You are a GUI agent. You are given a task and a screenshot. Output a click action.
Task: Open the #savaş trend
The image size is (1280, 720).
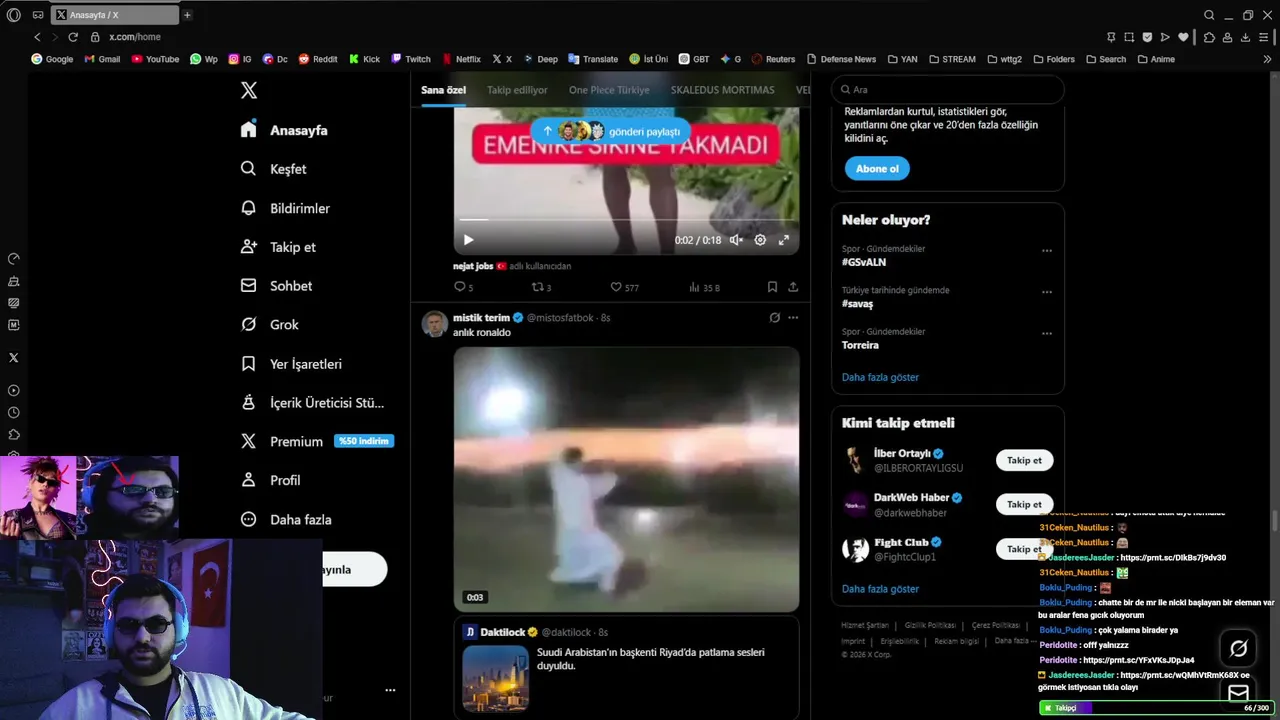pyautogui.click(x=857, y=304)
